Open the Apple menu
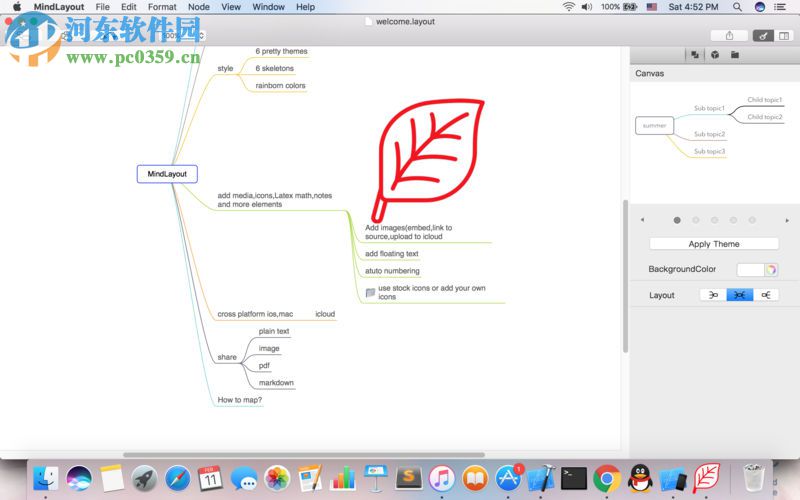The width and height of the screenshot is (800, 500). coord(17,7)
